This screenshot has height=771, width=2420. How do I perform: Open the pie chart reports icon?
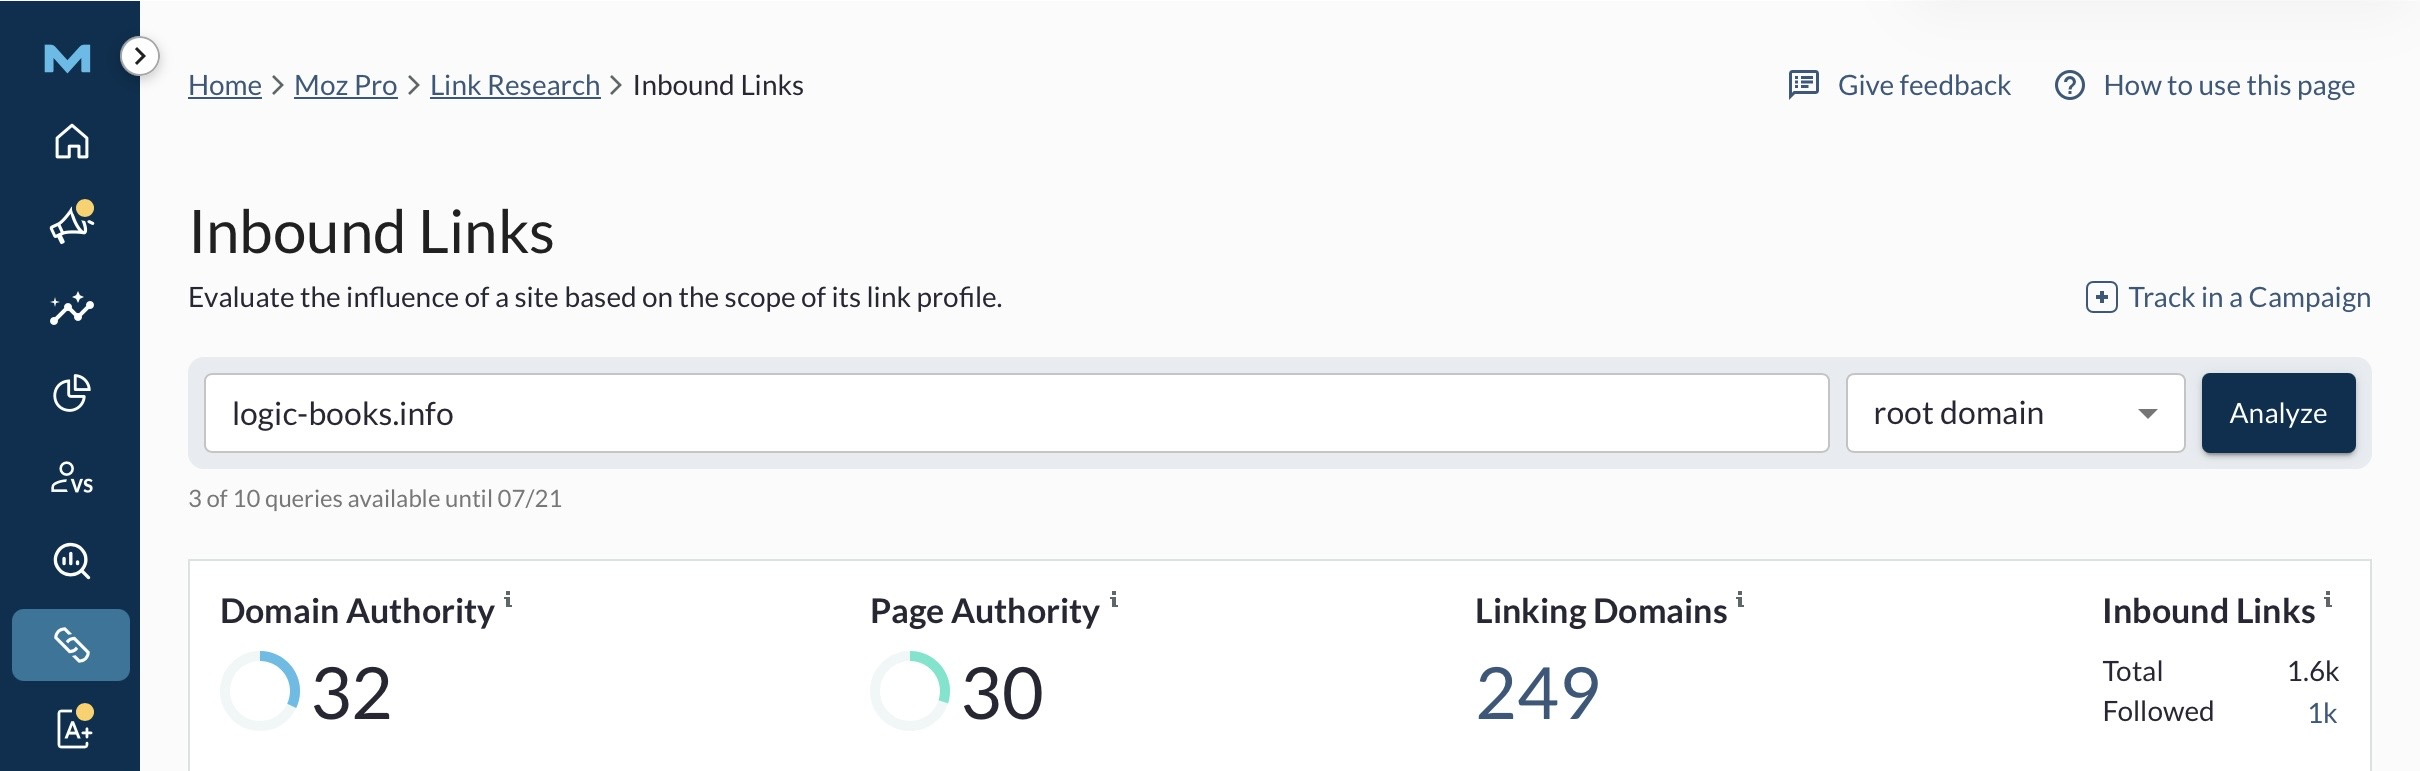pos(71,393)
